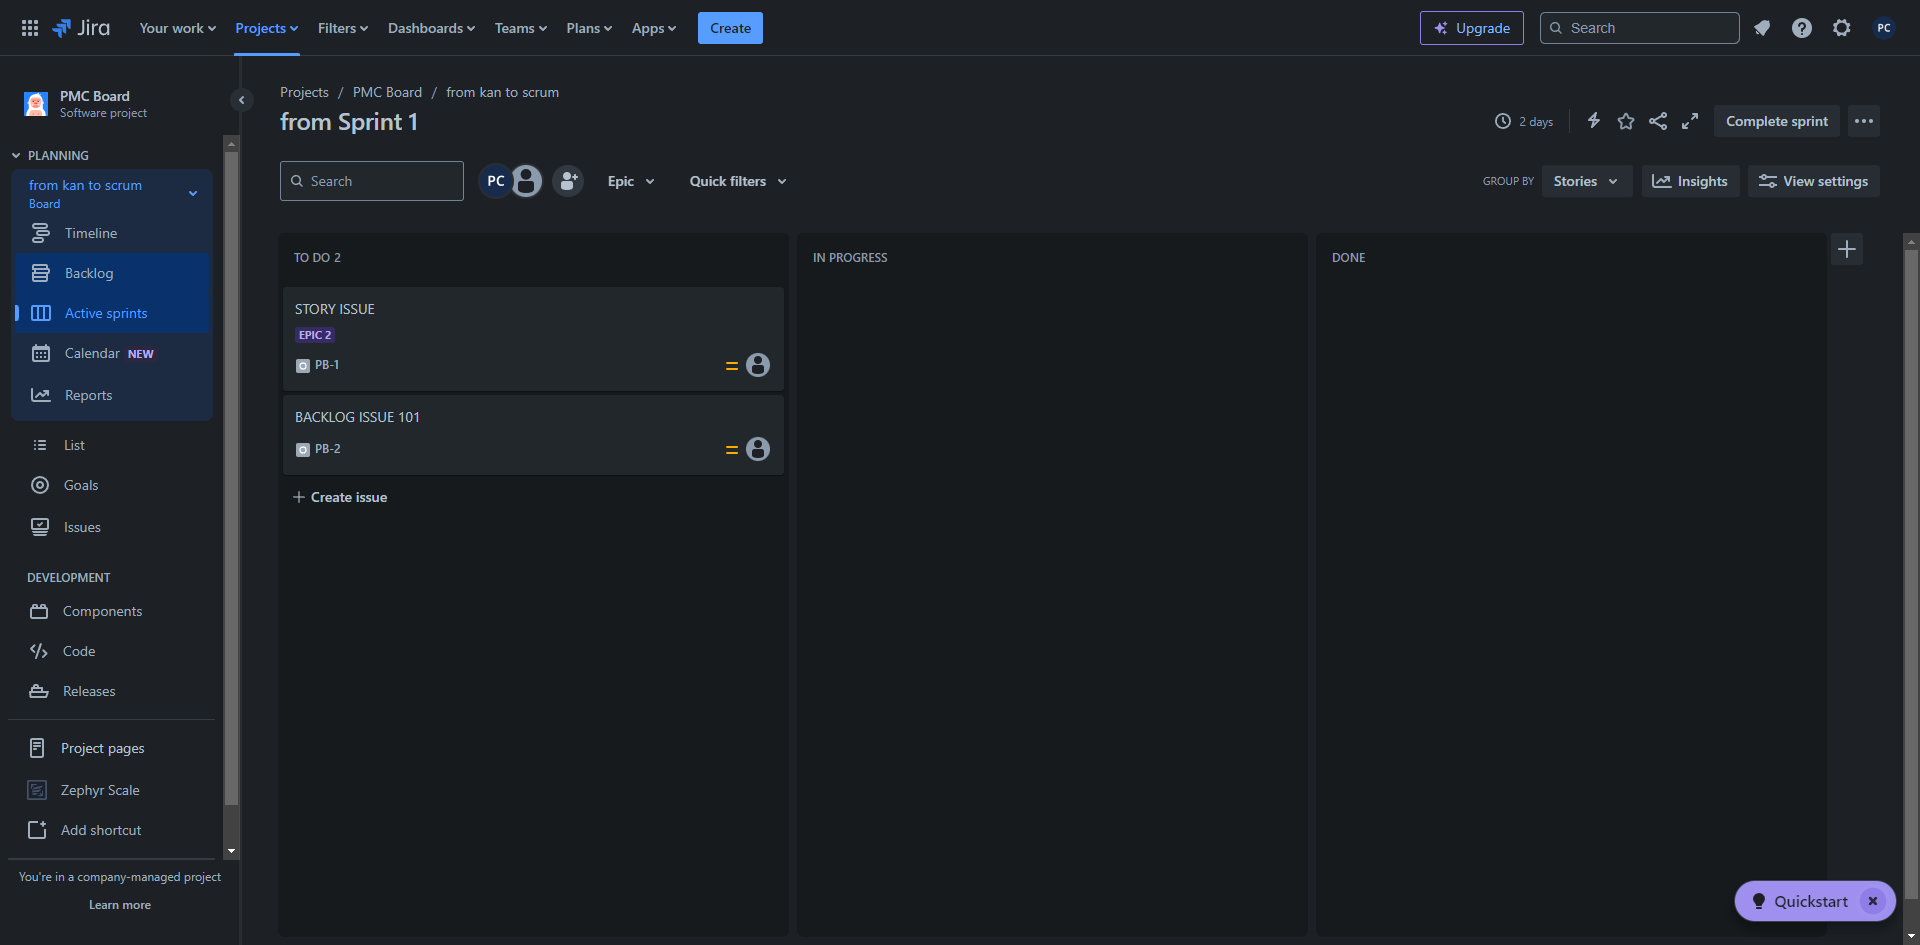The image size is (1920, 945).
Task: Open the Projects menu
Action: 266,28
